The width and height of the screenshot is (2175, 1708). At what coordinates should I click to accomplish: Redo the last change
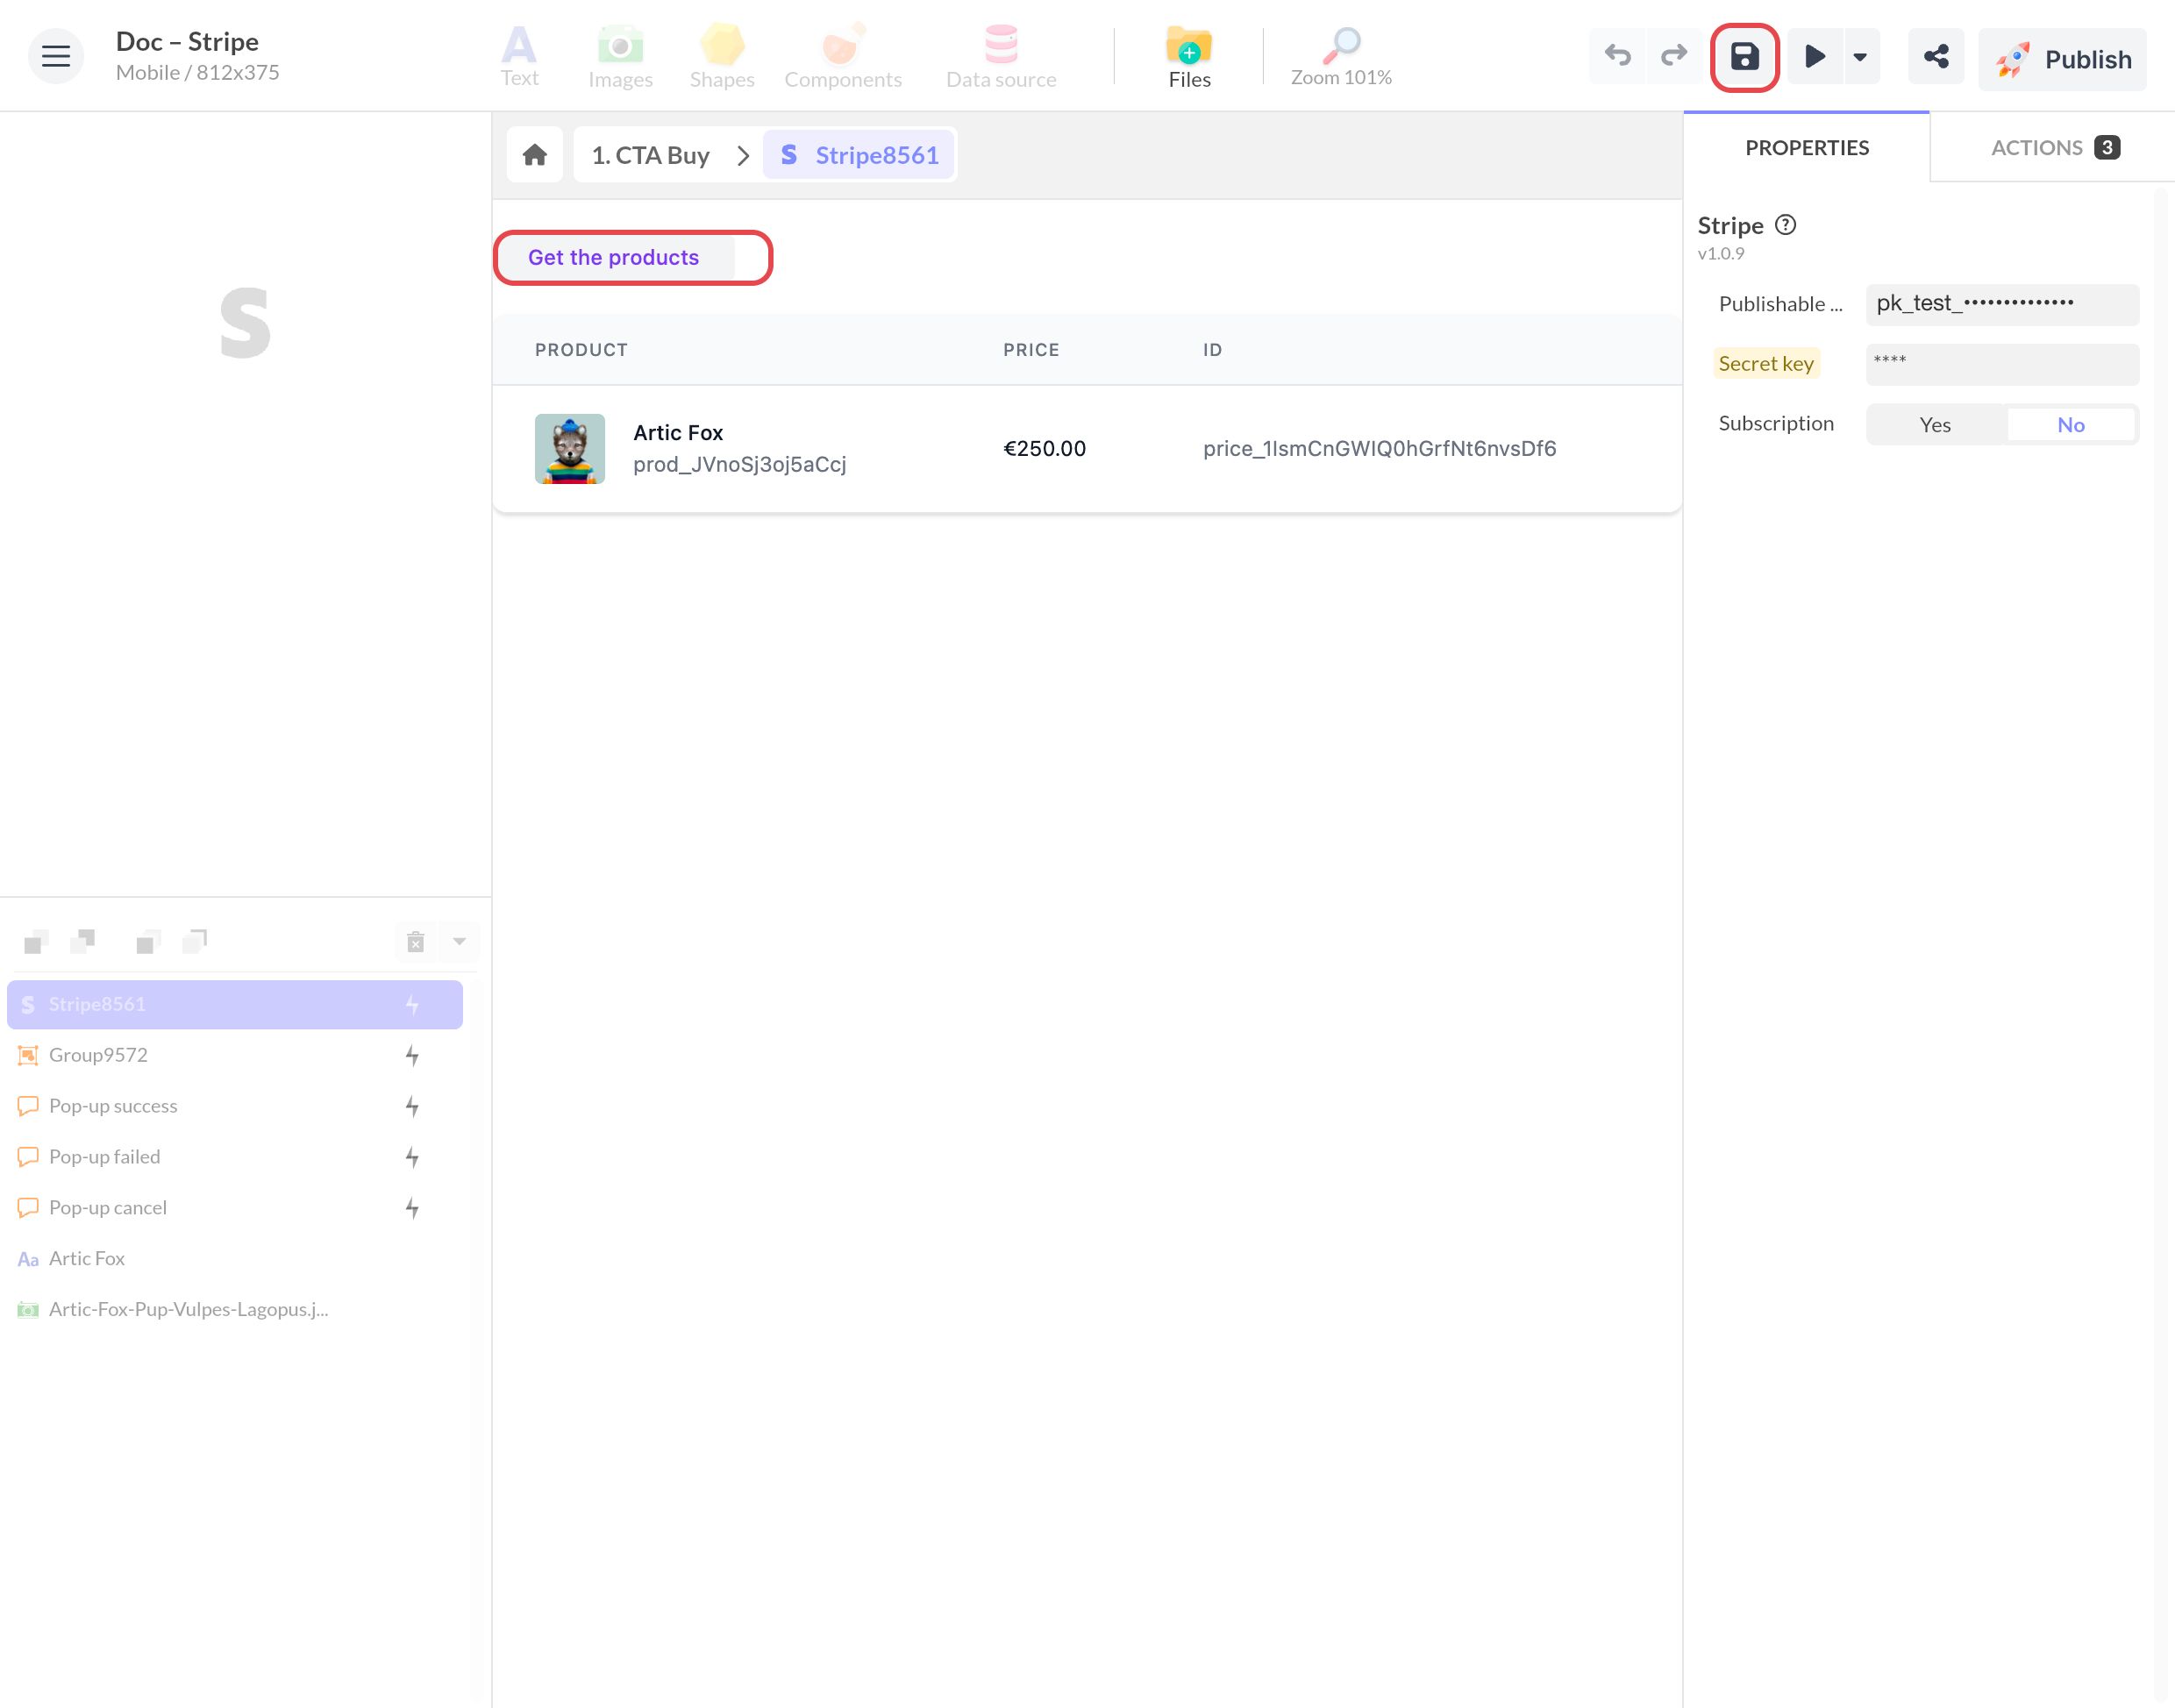tap(1674, 56)
